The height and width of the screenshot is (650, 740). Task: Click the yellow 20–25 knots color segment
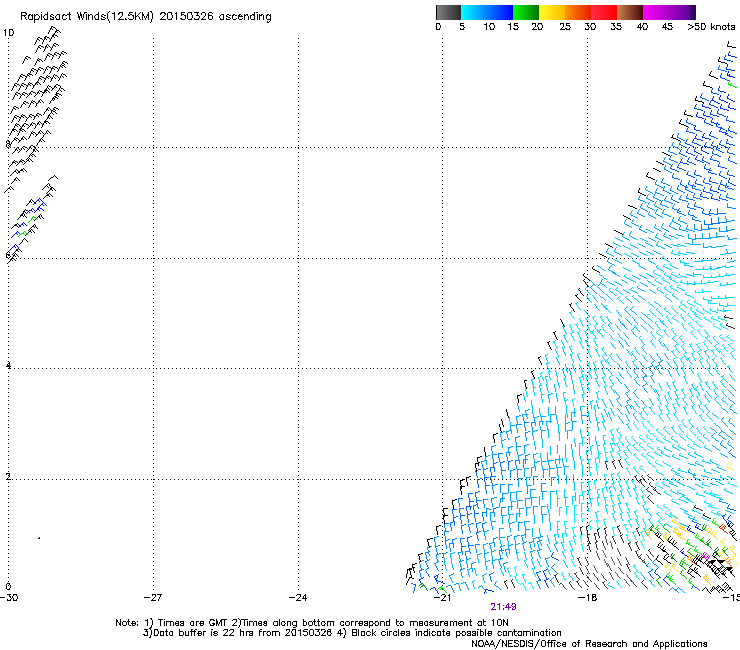(x=552, y=12)
